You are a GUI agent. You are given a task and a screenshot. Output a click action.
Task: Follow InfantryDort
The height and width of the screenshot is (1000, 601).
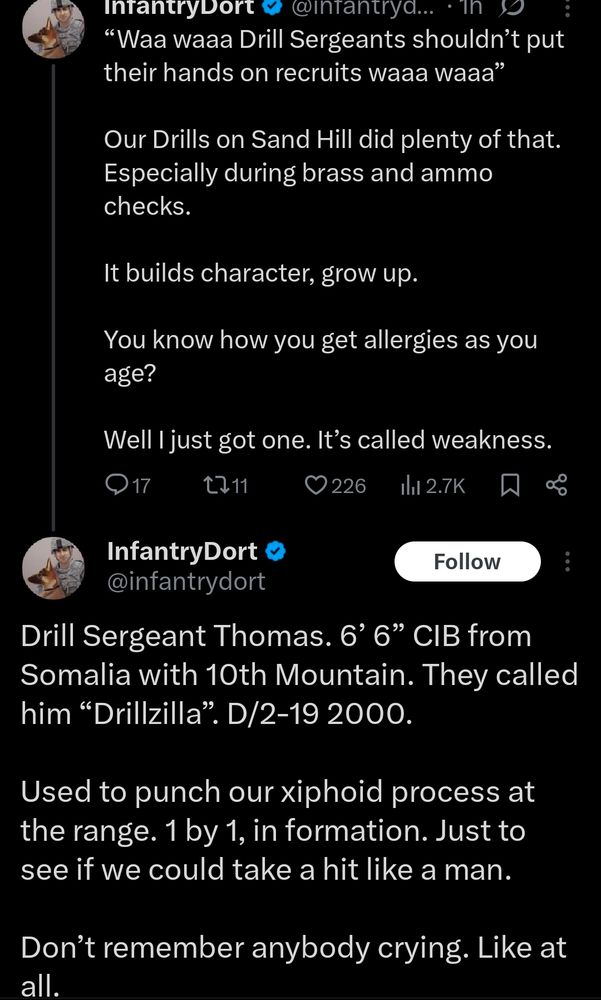(467, 562)
